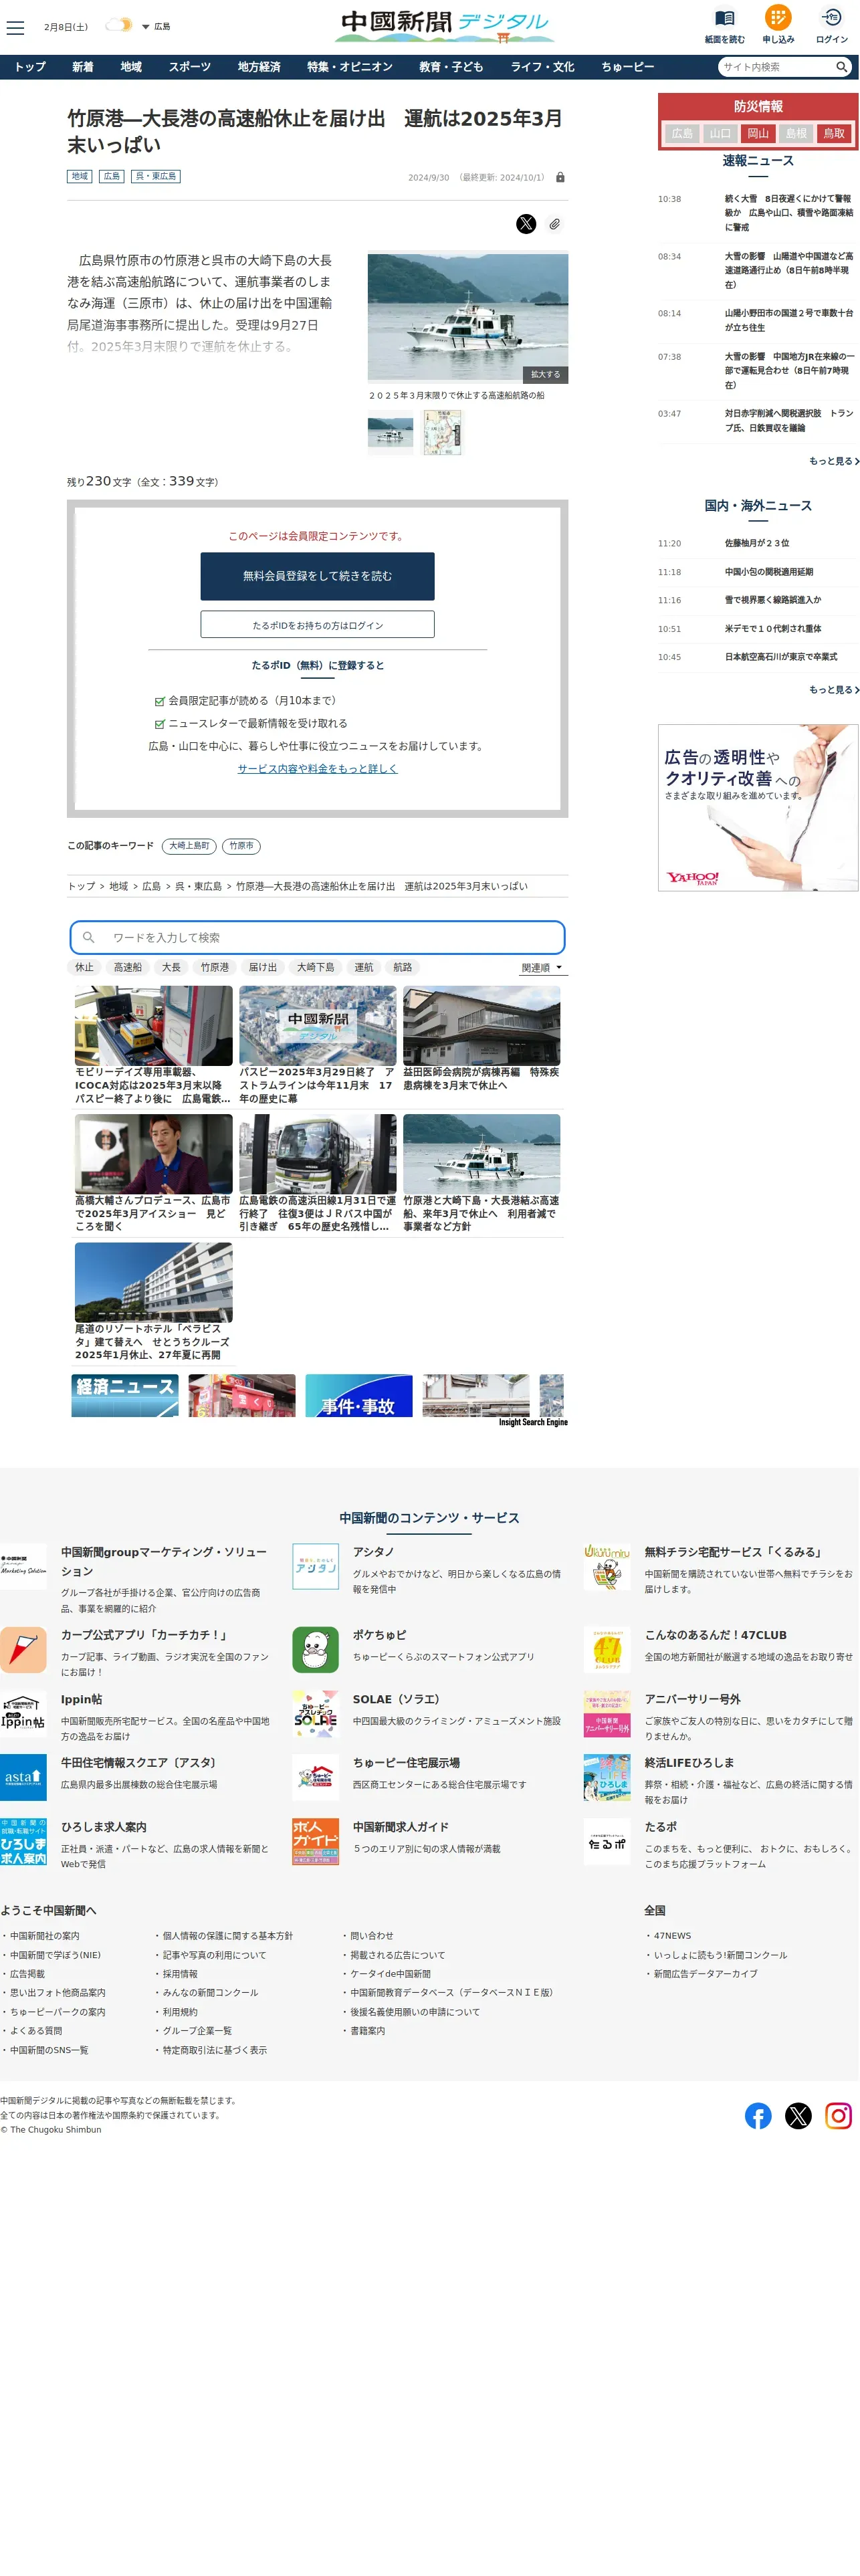Click the カープ公式アプリ カーチカチ icon

(23, 1649)
